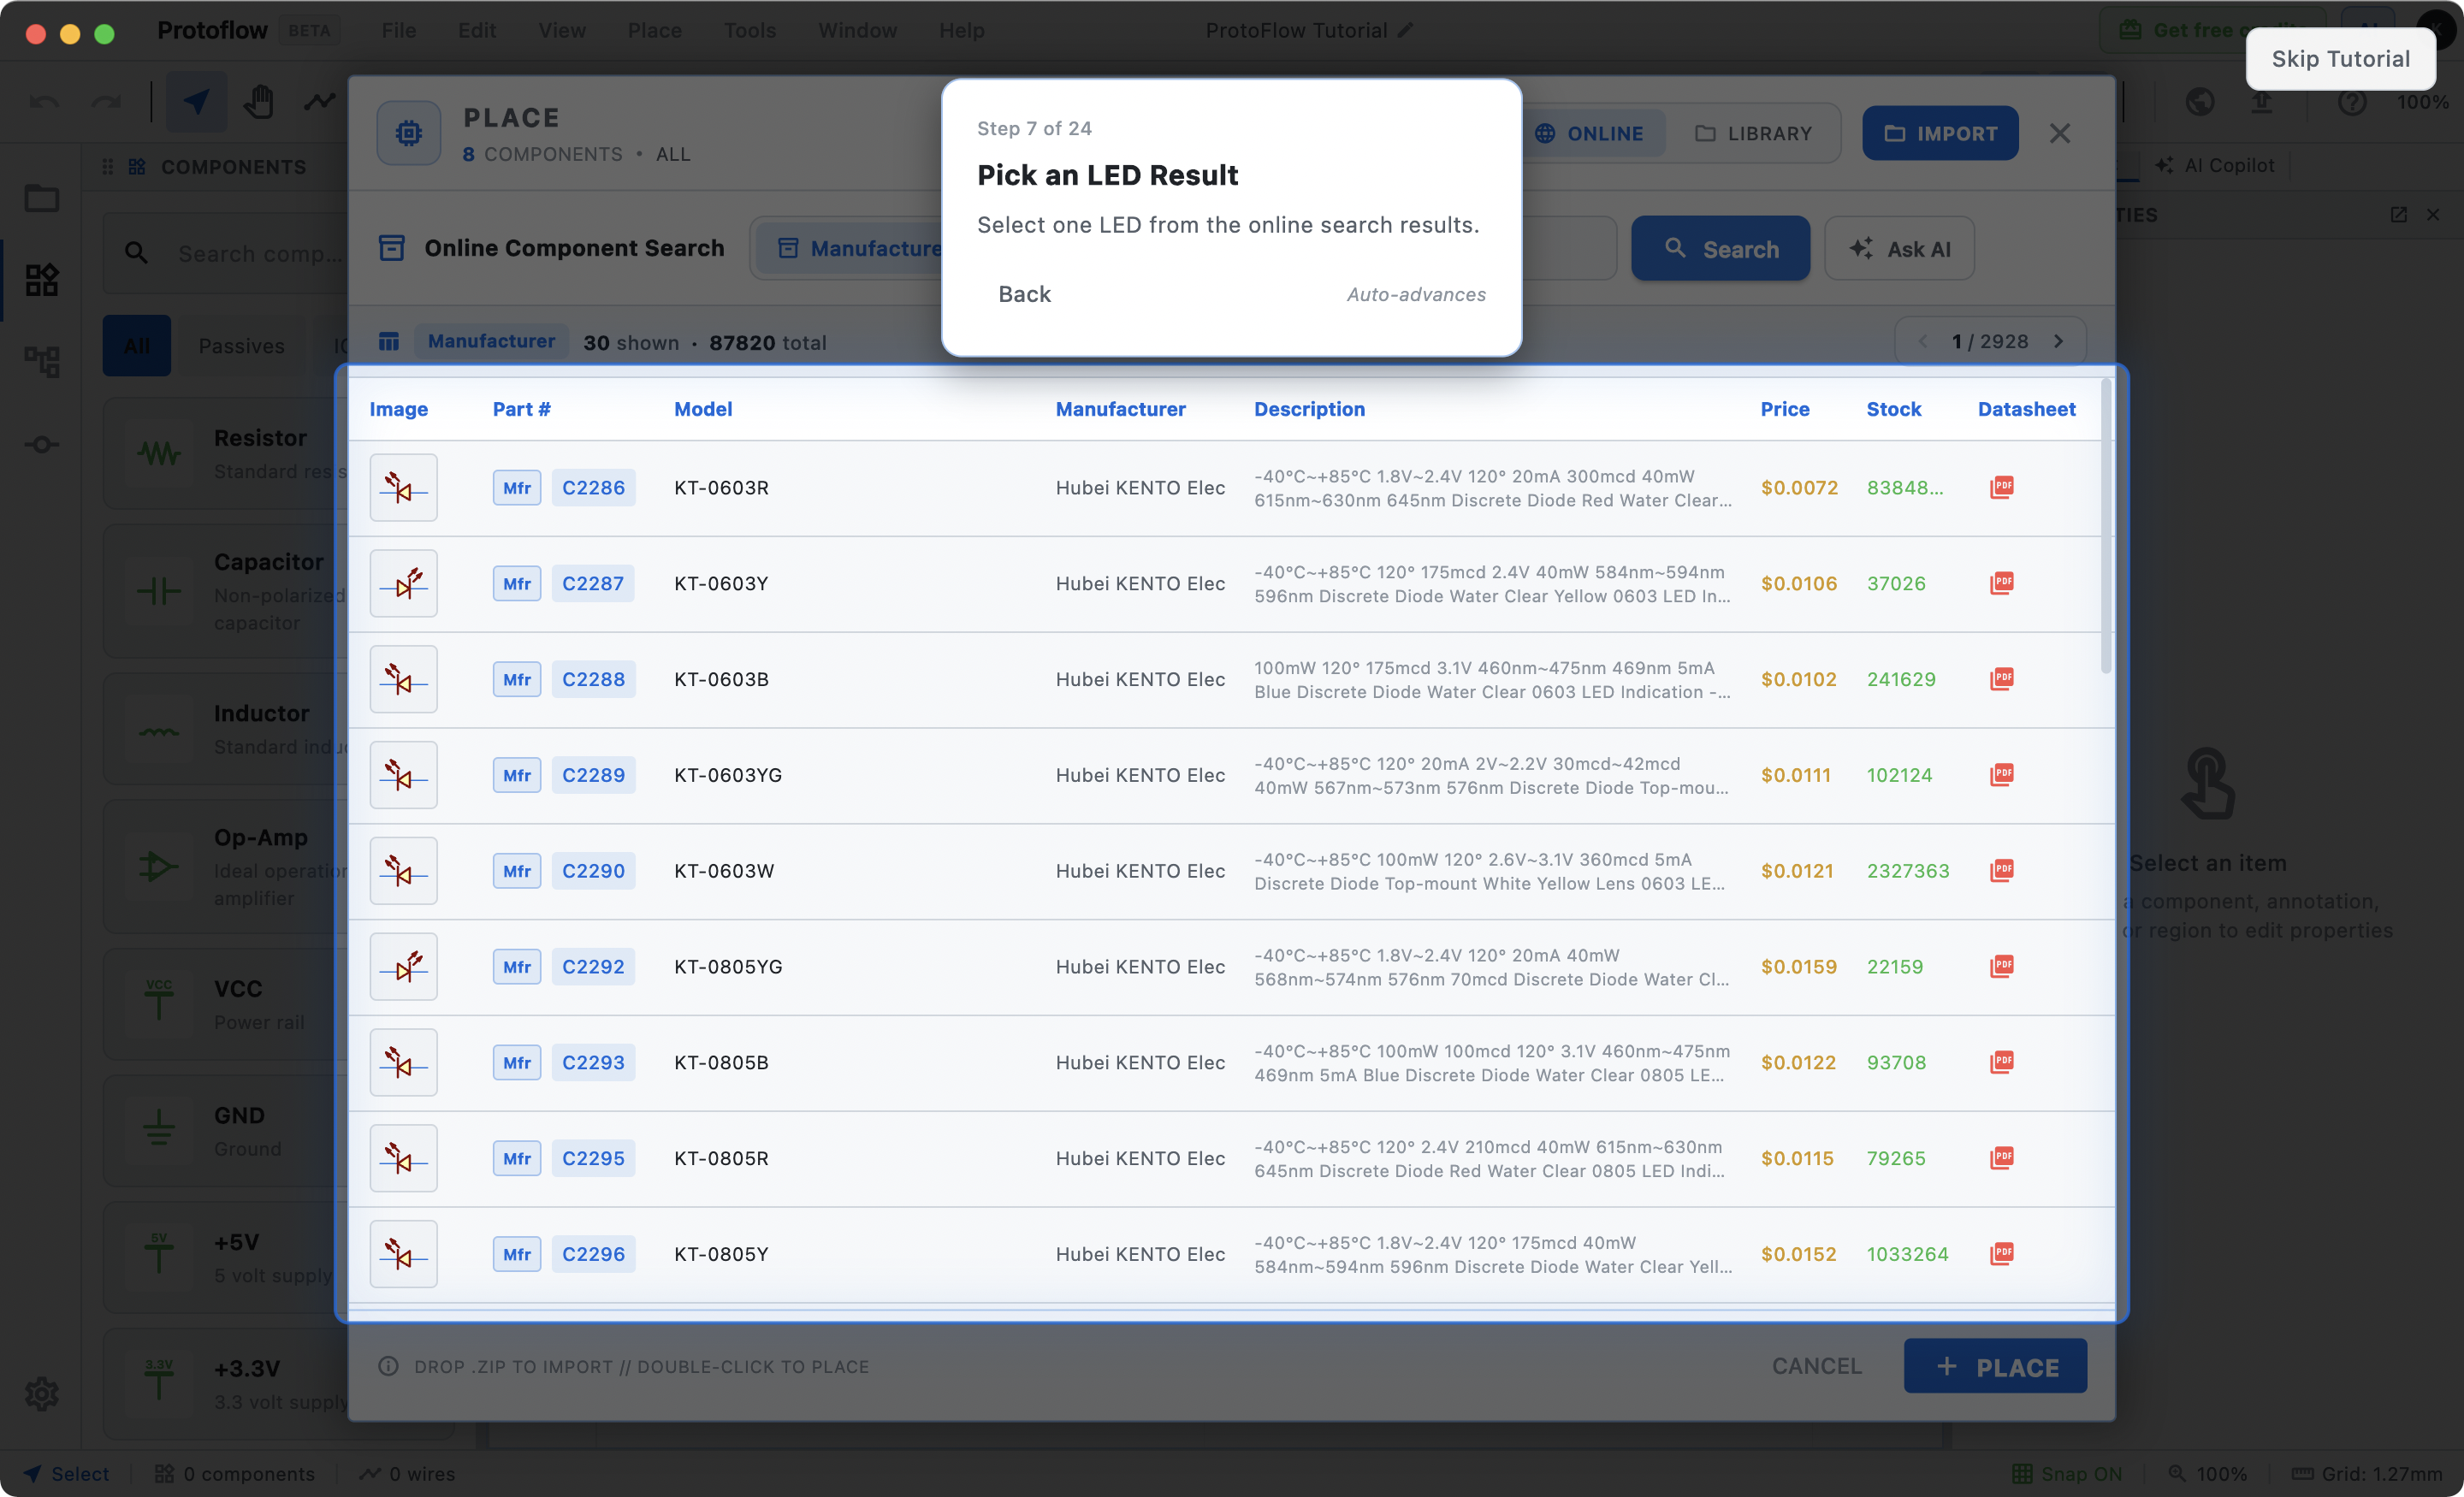The image size is (2464, 1497).
Task: Click the results table vertical scrollbar
Action: point(2106,526)
